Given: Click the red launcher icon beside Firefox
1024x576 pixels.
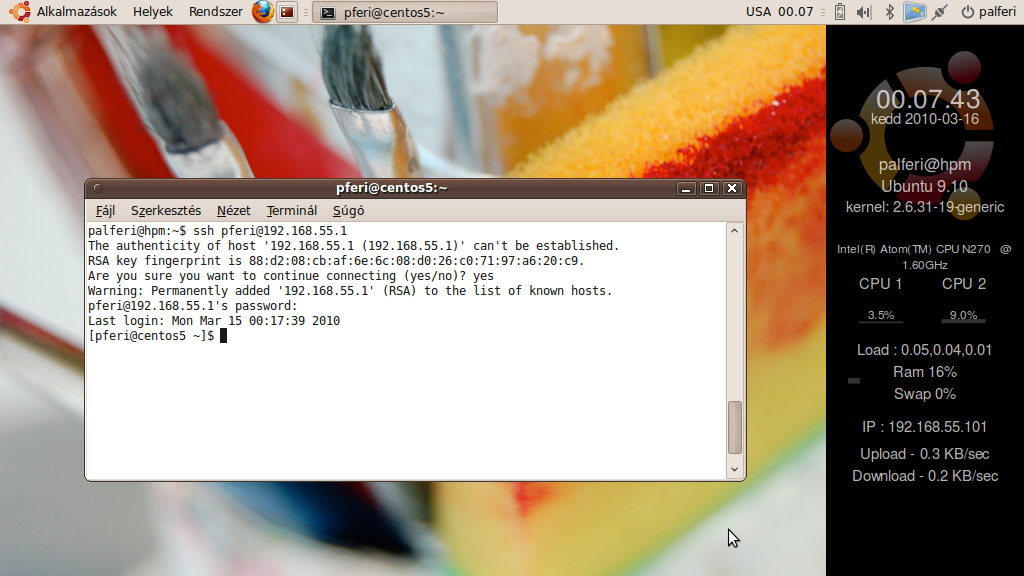Looking at the screenshot, I should pos(287,12).
